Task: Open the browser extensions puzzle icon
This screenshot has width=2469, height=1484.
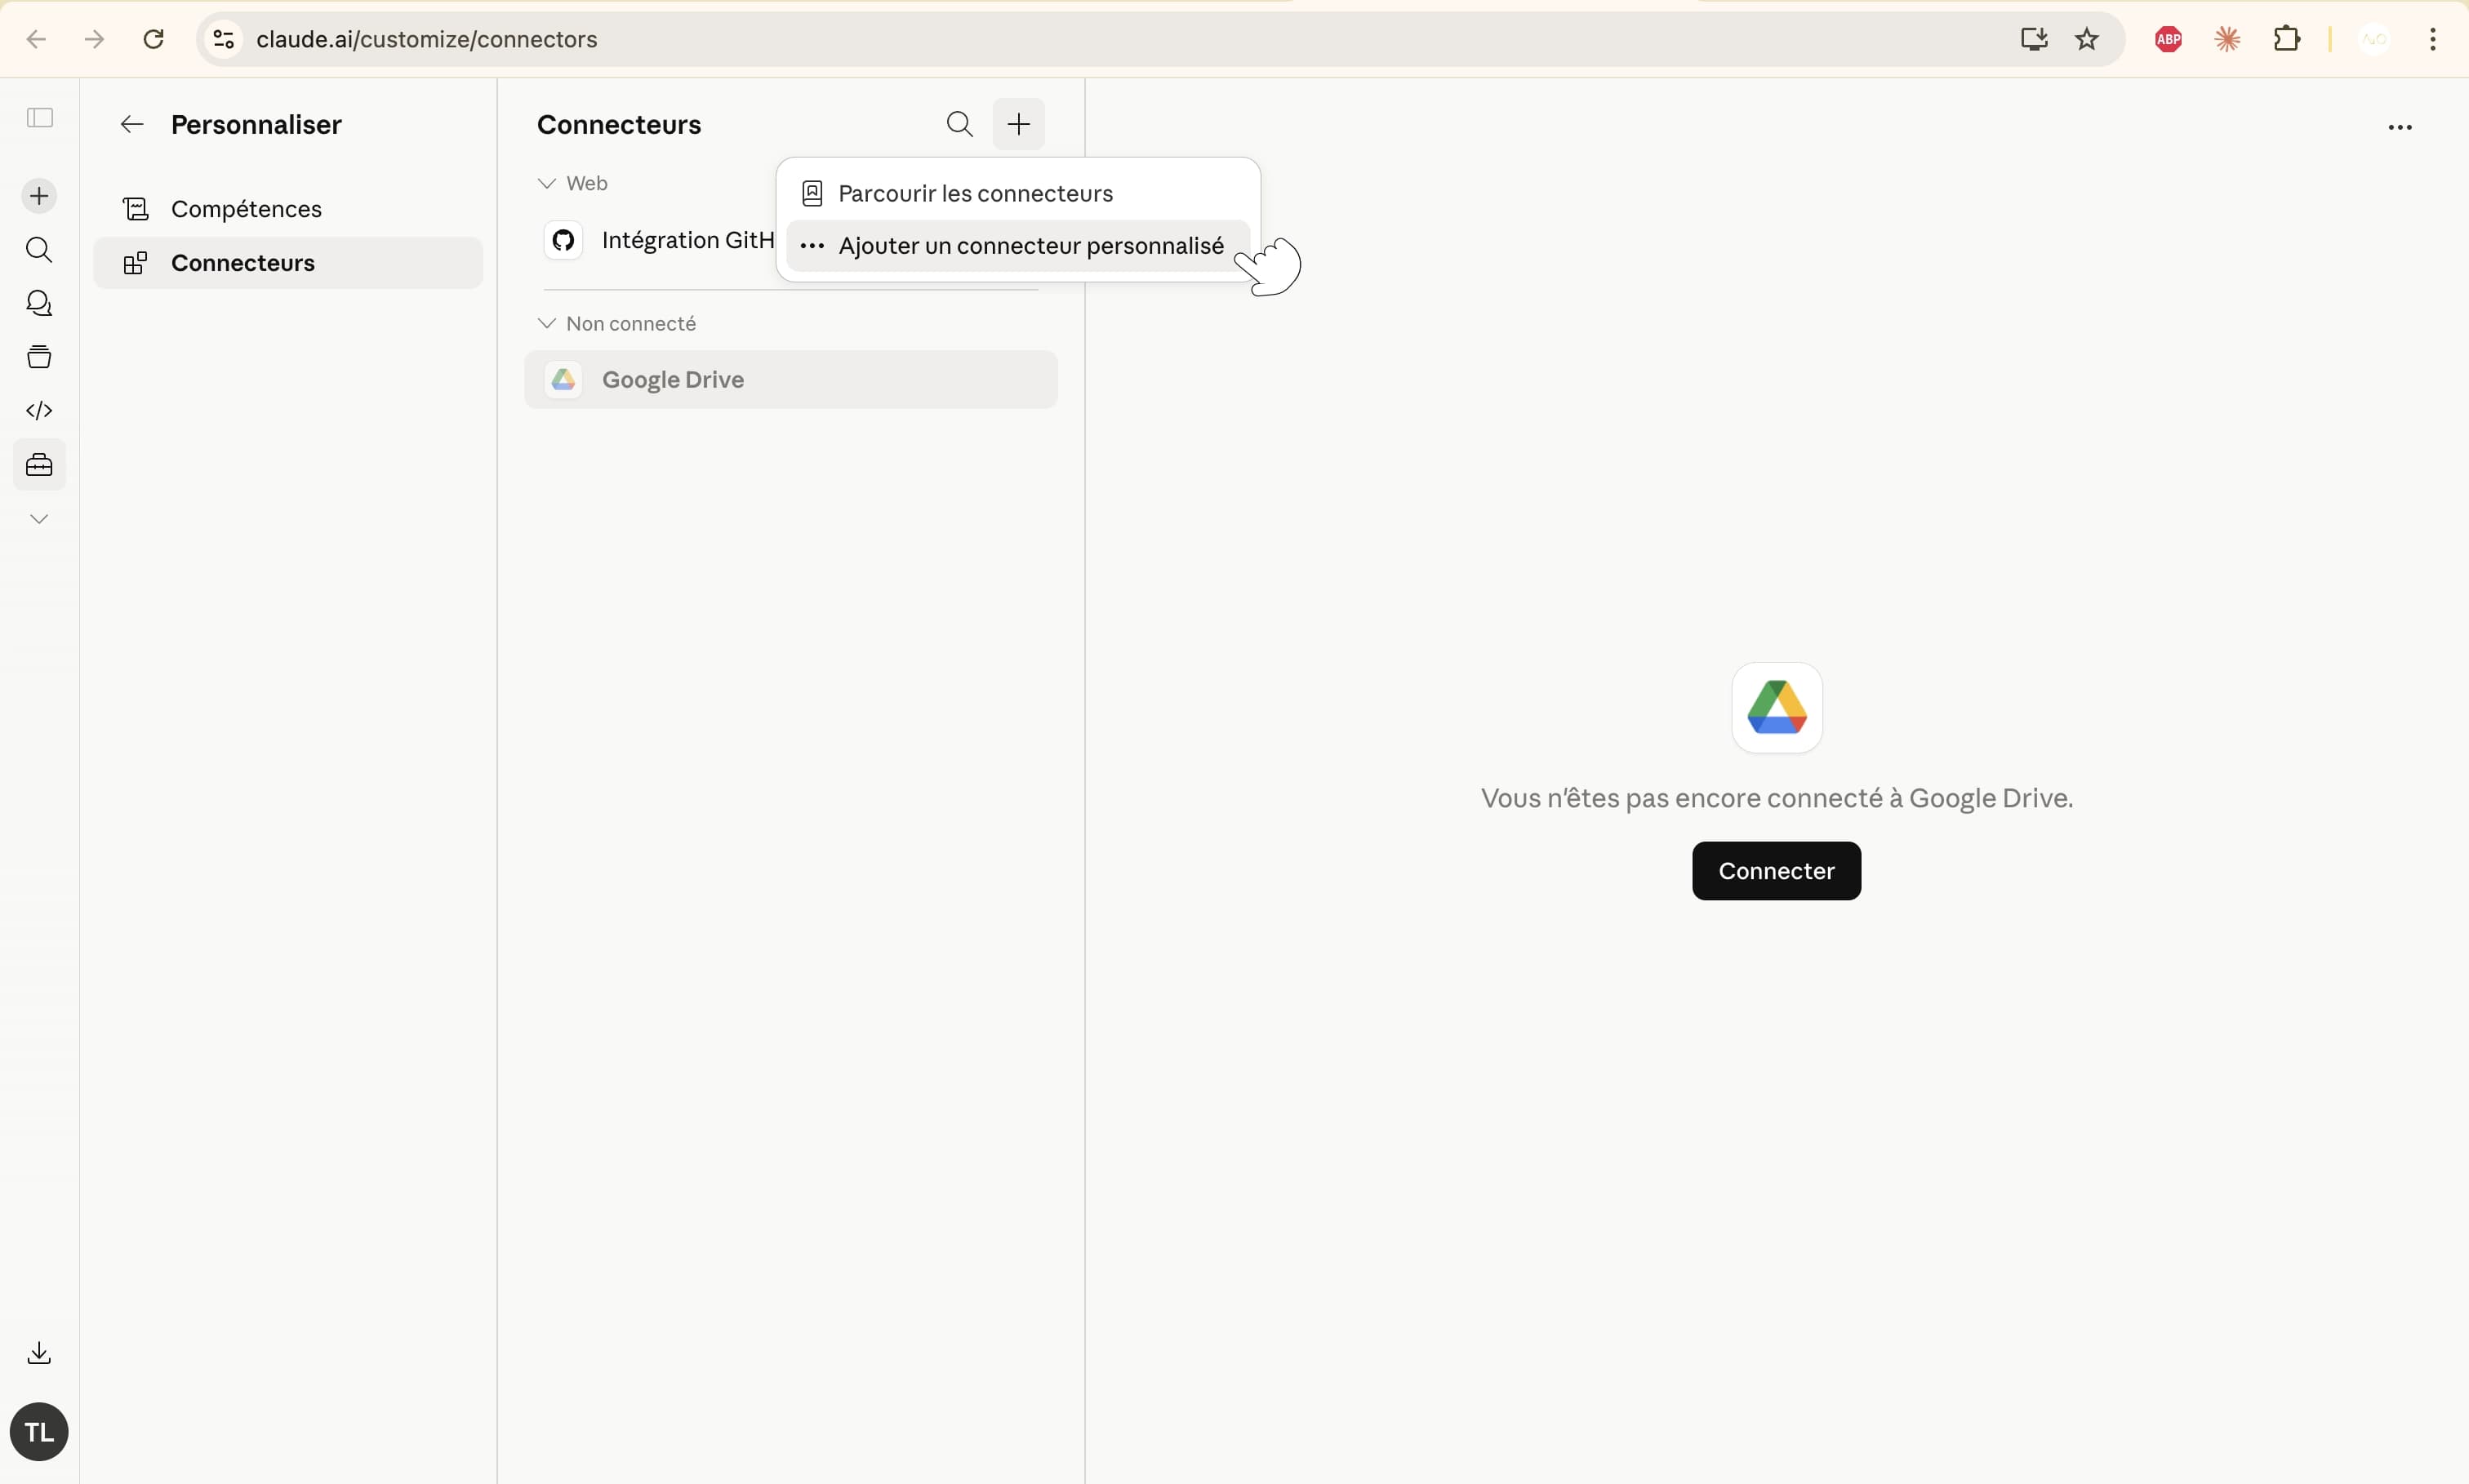Action: (2287, 39)
